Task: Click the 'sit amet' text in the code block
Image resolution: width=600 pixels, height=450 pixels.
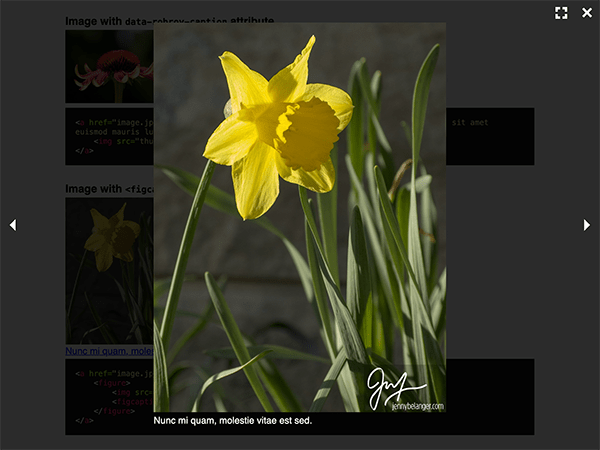Action: 470,122
